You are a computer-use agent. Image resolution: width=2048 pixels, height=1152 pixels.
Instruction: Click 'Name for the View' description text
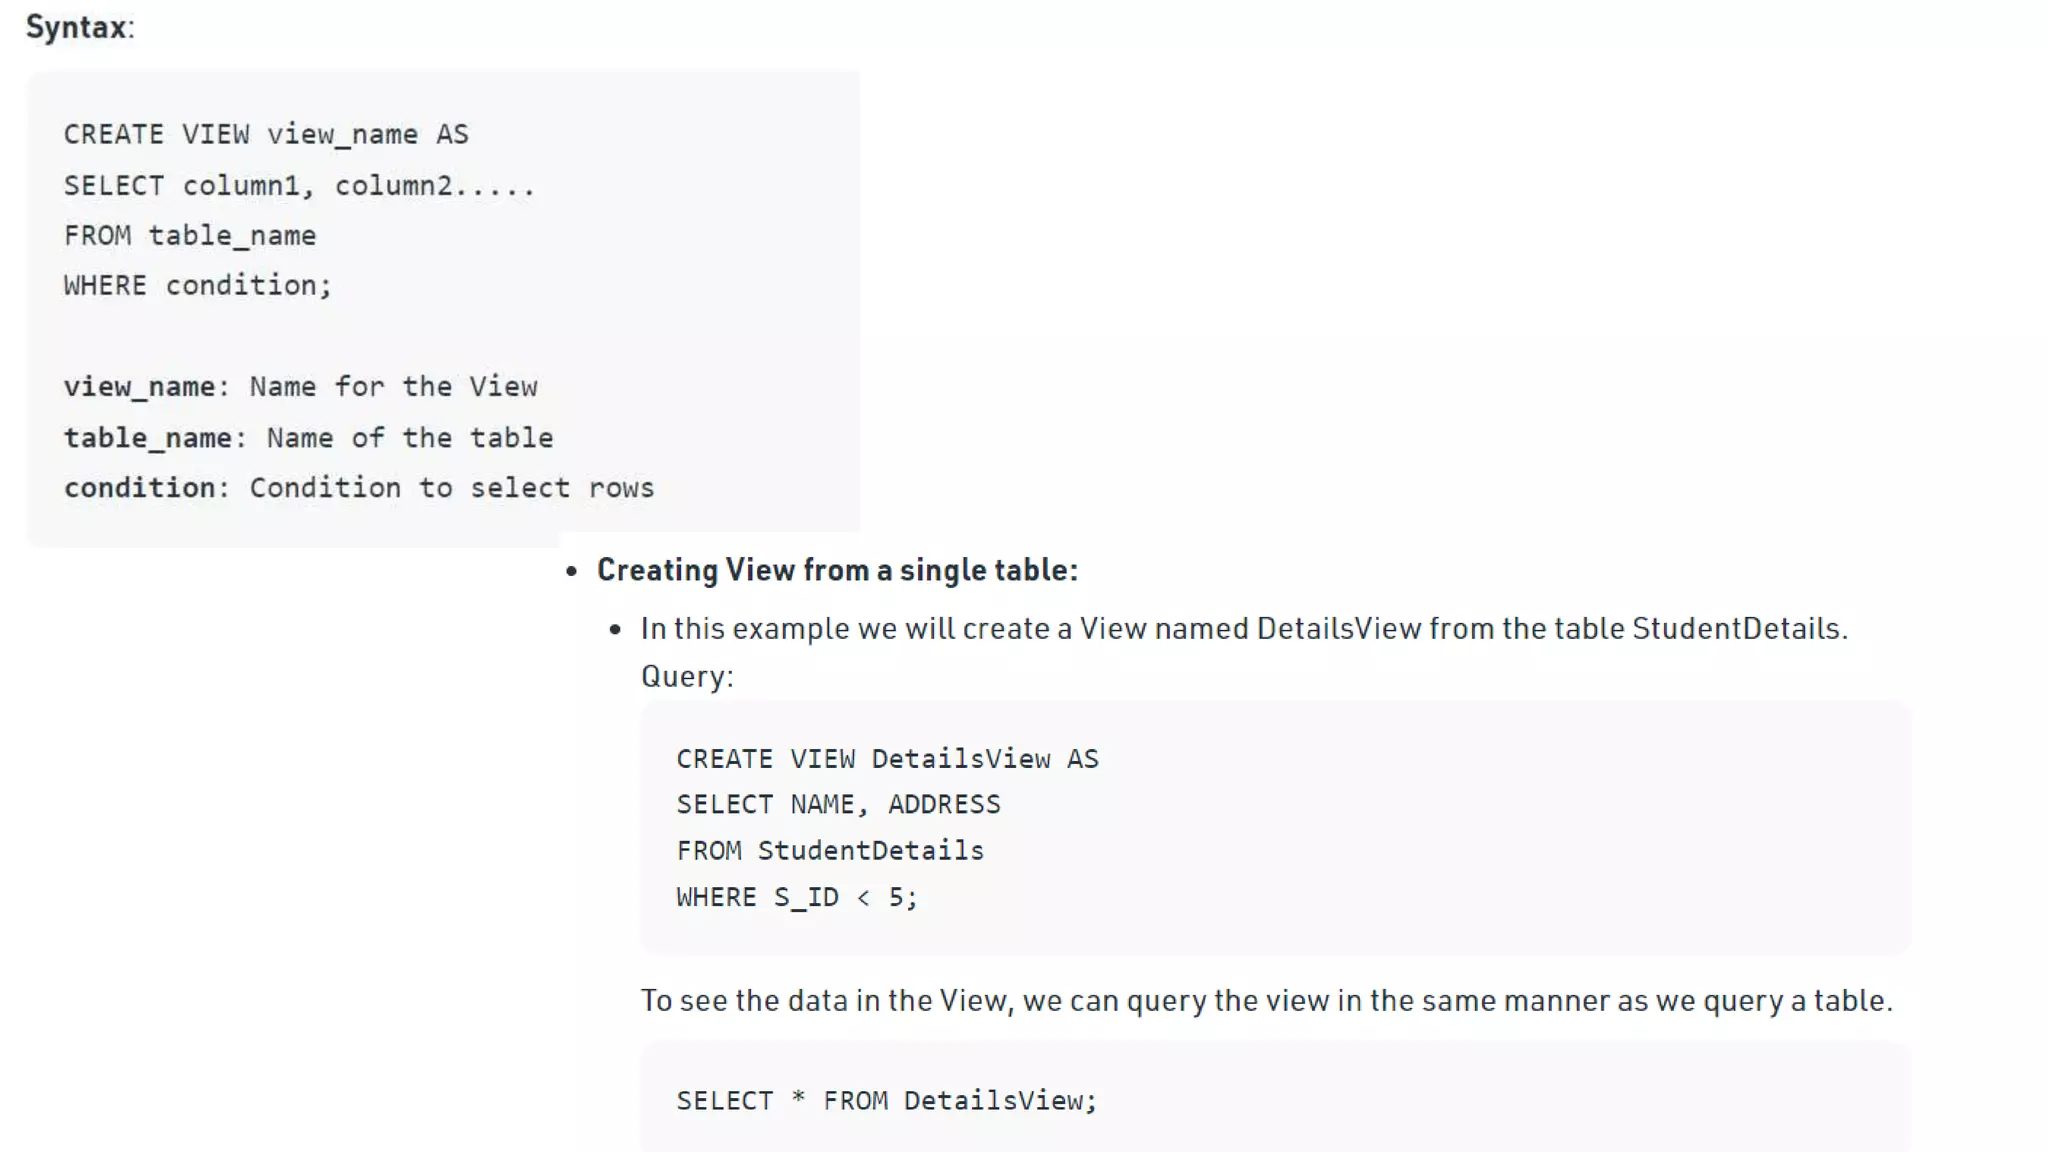click(x=393, y=387)
